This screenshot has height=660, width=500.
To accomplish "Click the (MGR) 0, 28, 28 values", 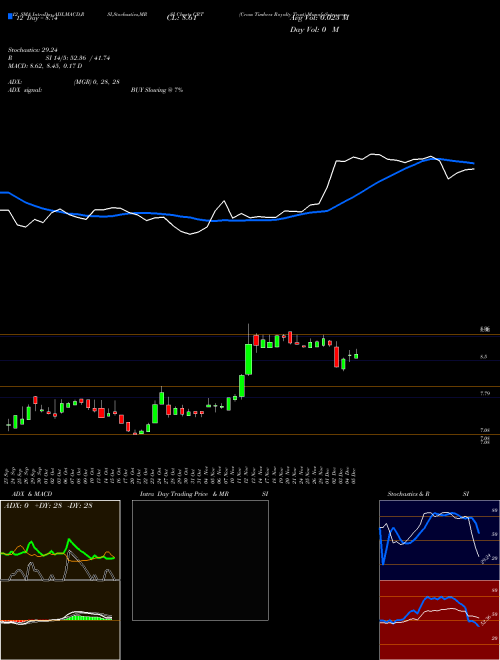I will click(x=96, y=82).
